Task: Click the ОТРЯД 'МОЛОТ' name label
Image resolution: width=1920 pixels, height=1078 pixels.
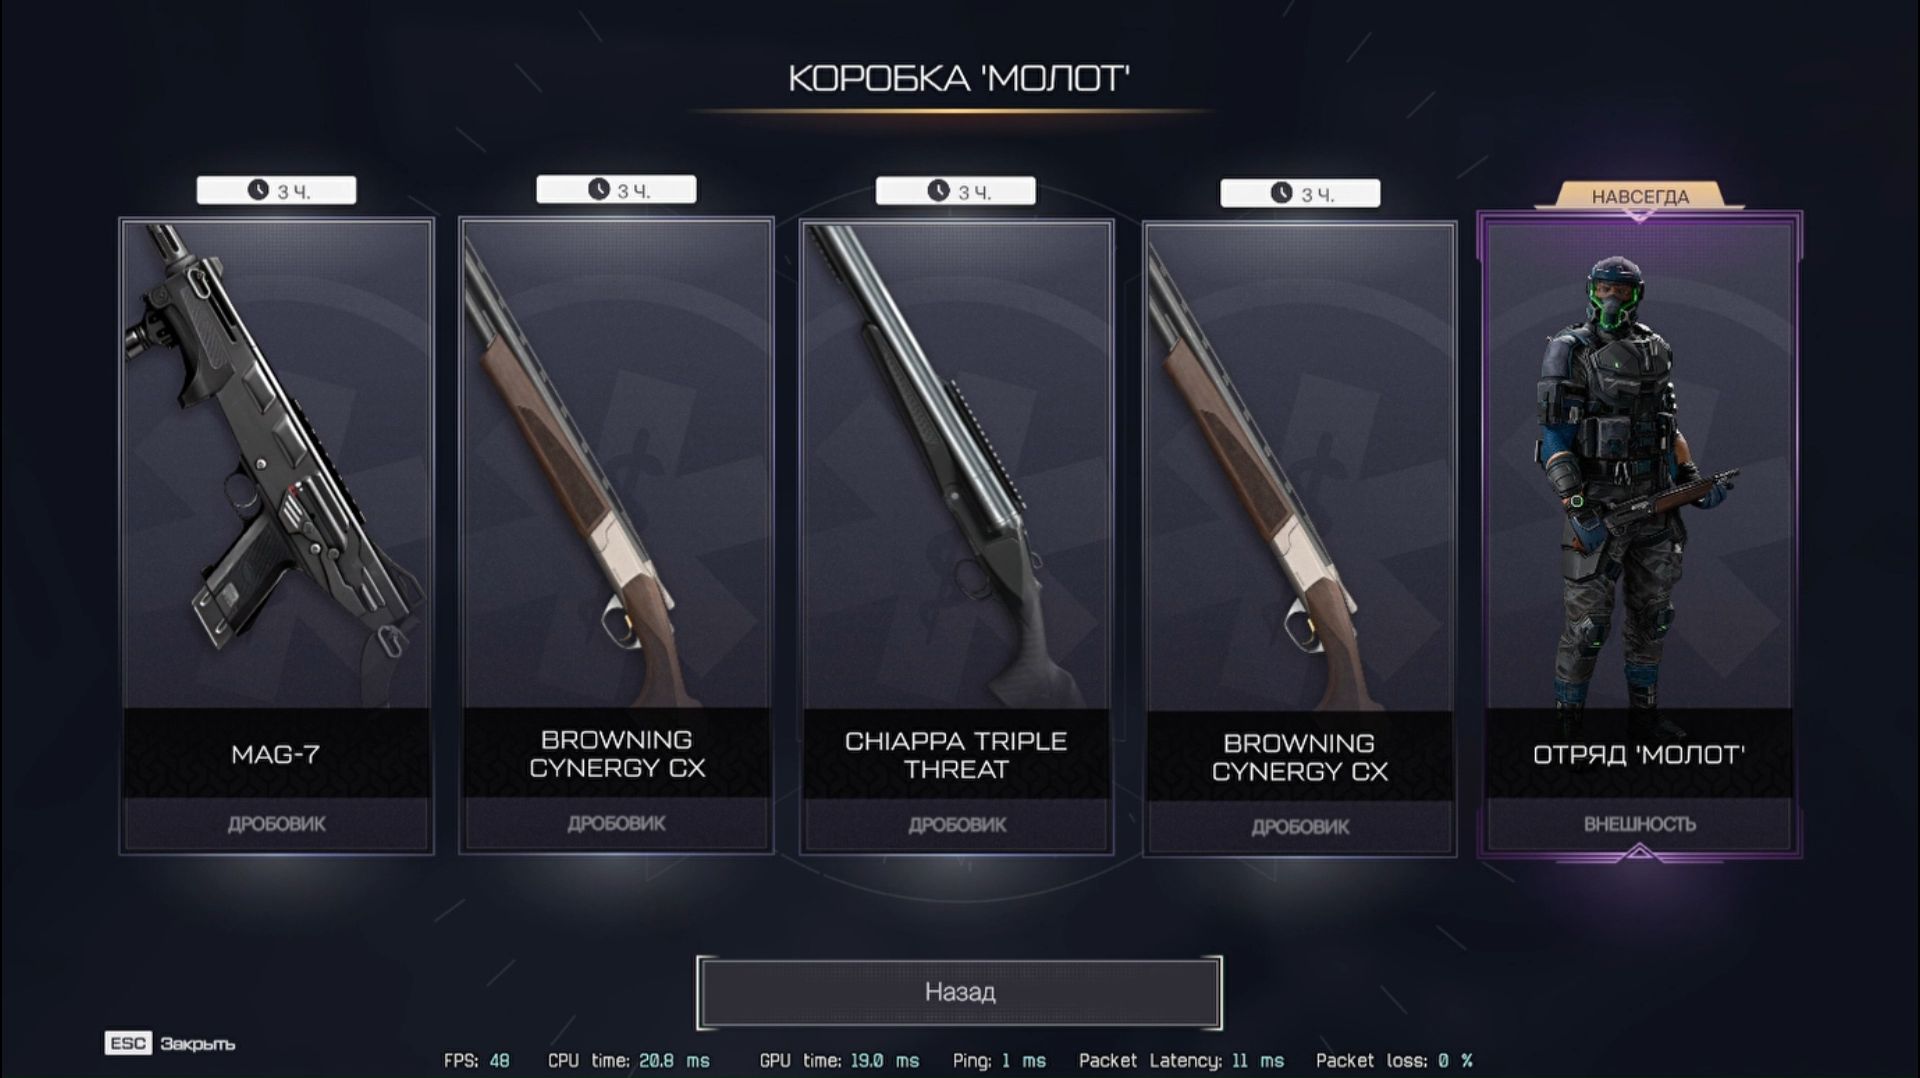Action: click(1639, 754)
